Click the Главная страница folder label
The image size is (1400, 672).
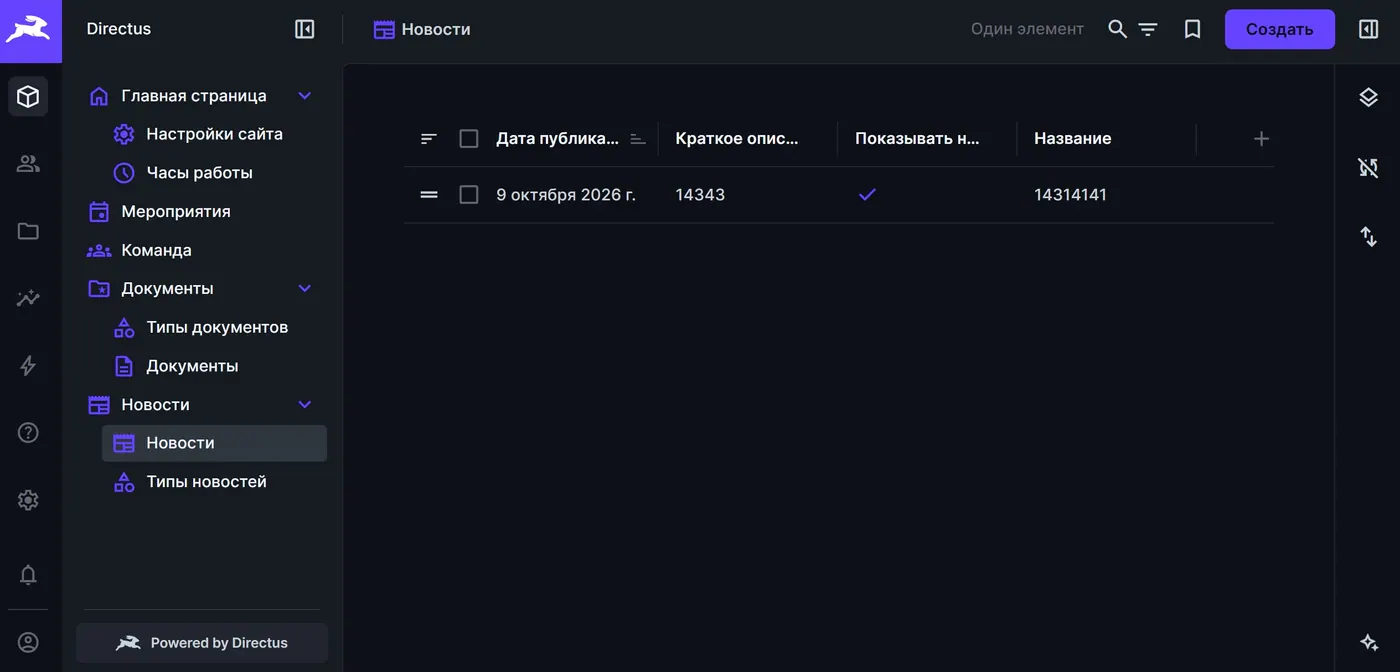194,96
